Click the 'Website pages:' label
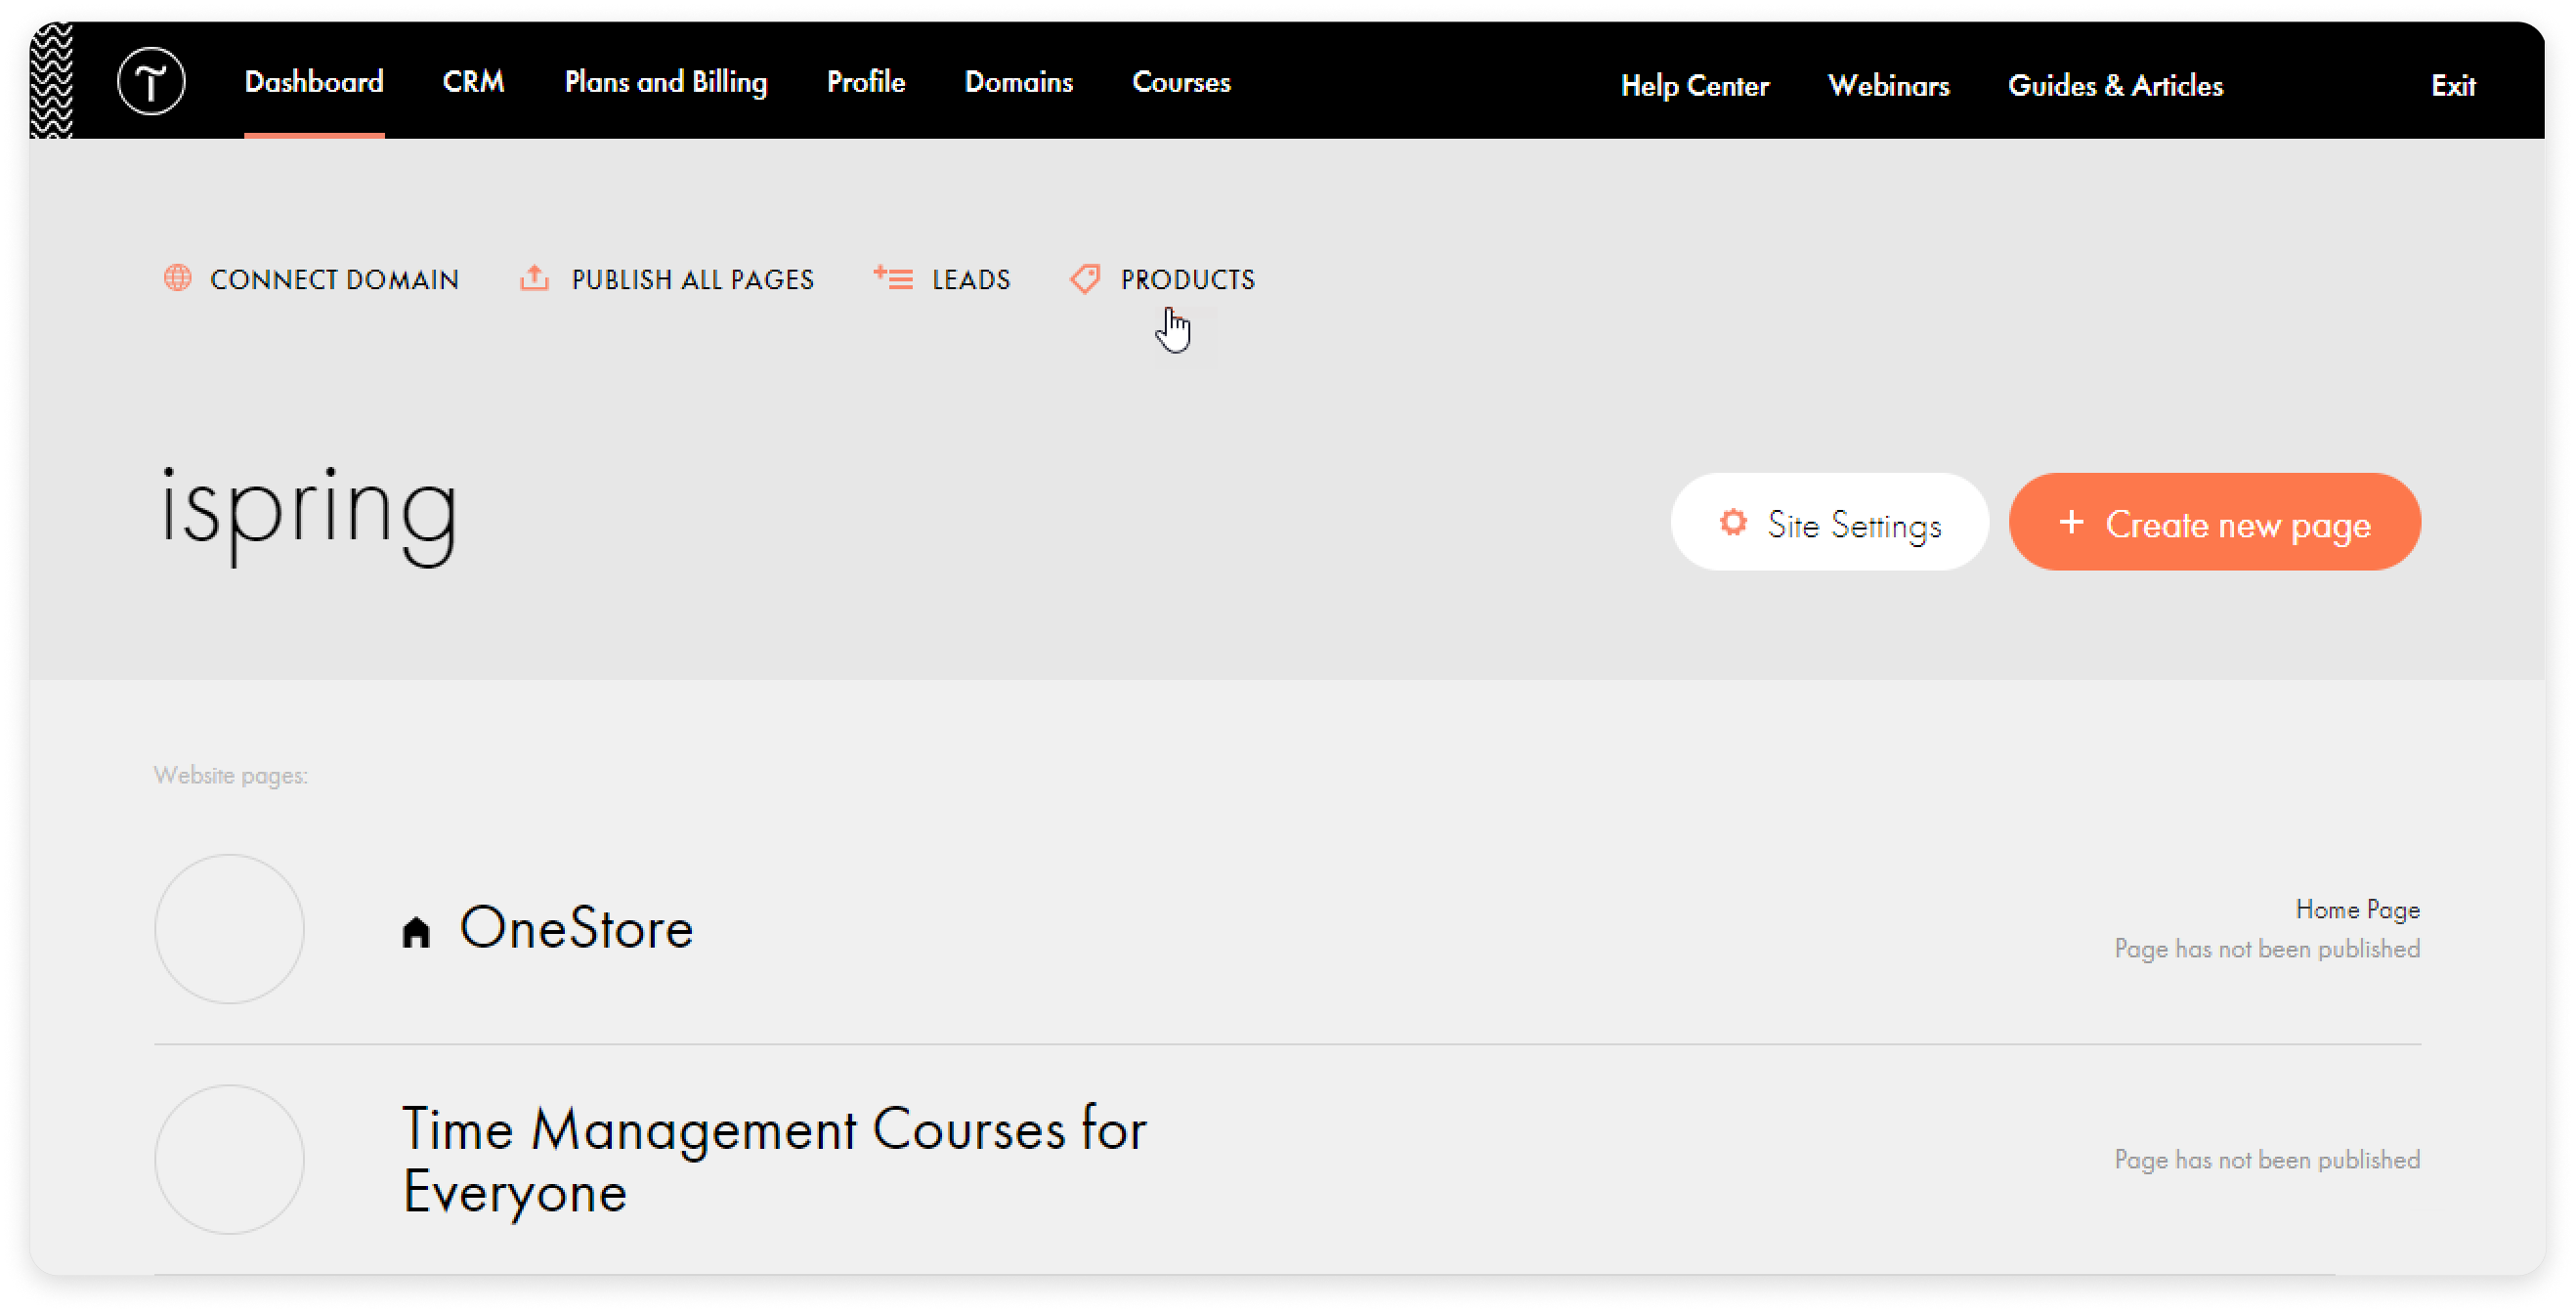Screen dimensions: 2576x1313 (x=230, y=776)
